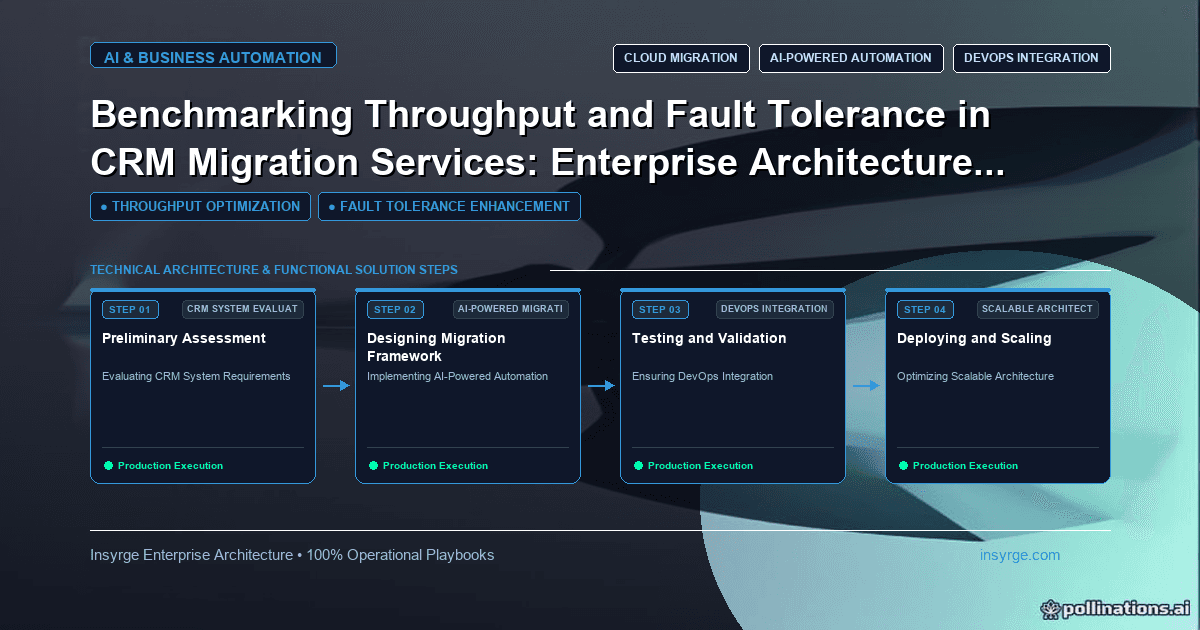
Task: Click the Production Execution status under Testing and Validation
Action: pyautogui.click(x=693, y=466)
